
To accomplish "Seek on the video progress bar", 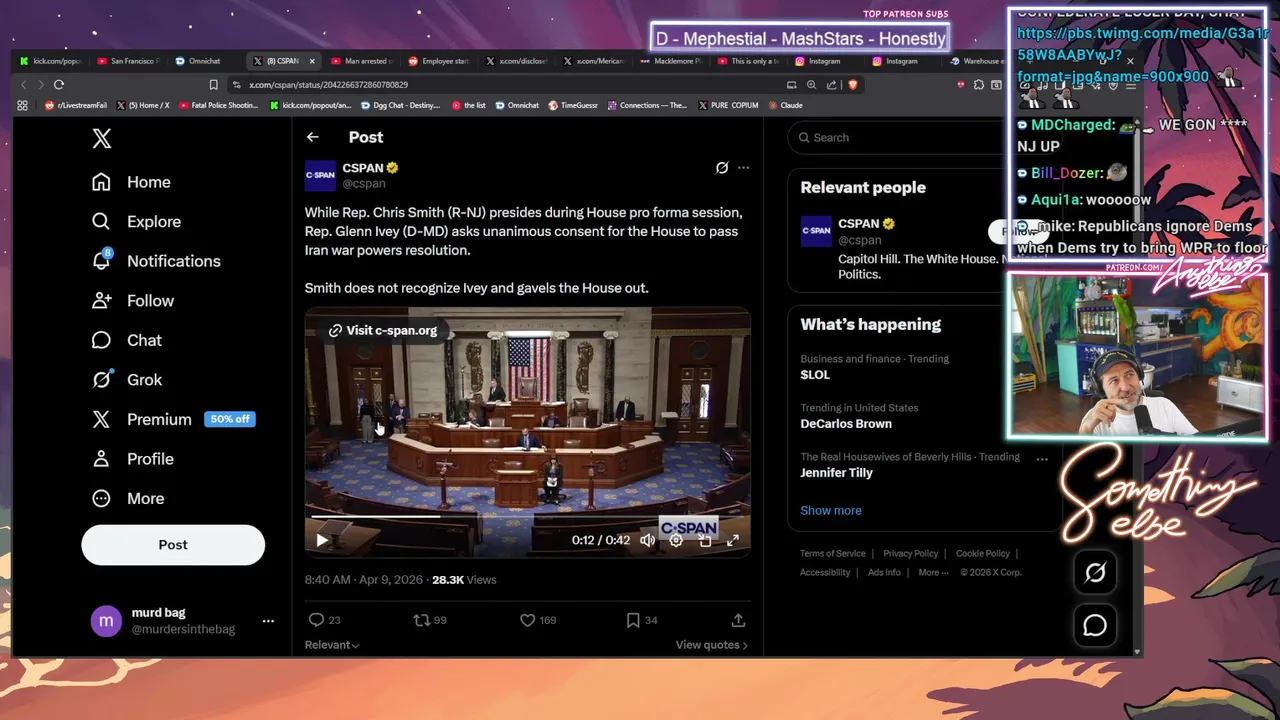I will [527, 517].
